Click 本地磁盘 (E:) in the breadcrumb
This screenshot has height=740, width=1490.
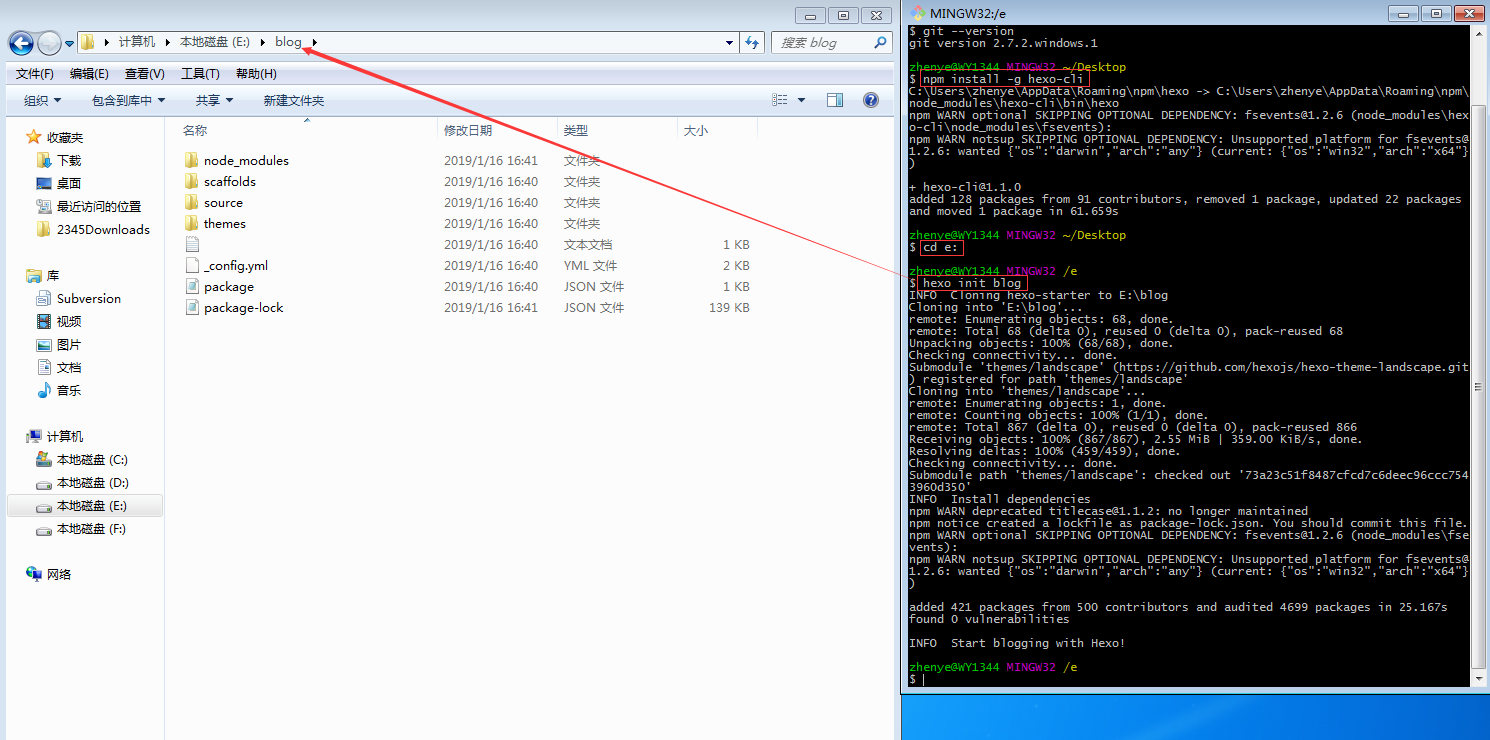(214, 42)
